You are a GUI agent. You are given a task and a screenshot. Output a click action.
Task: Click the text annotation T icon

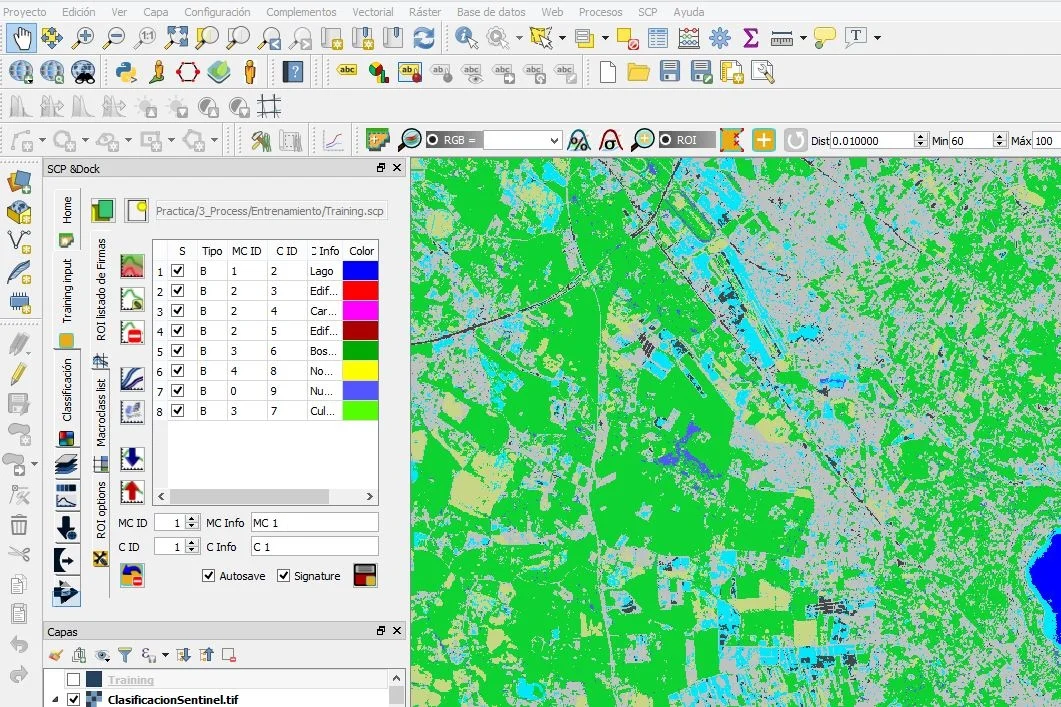tap(856, 37)
